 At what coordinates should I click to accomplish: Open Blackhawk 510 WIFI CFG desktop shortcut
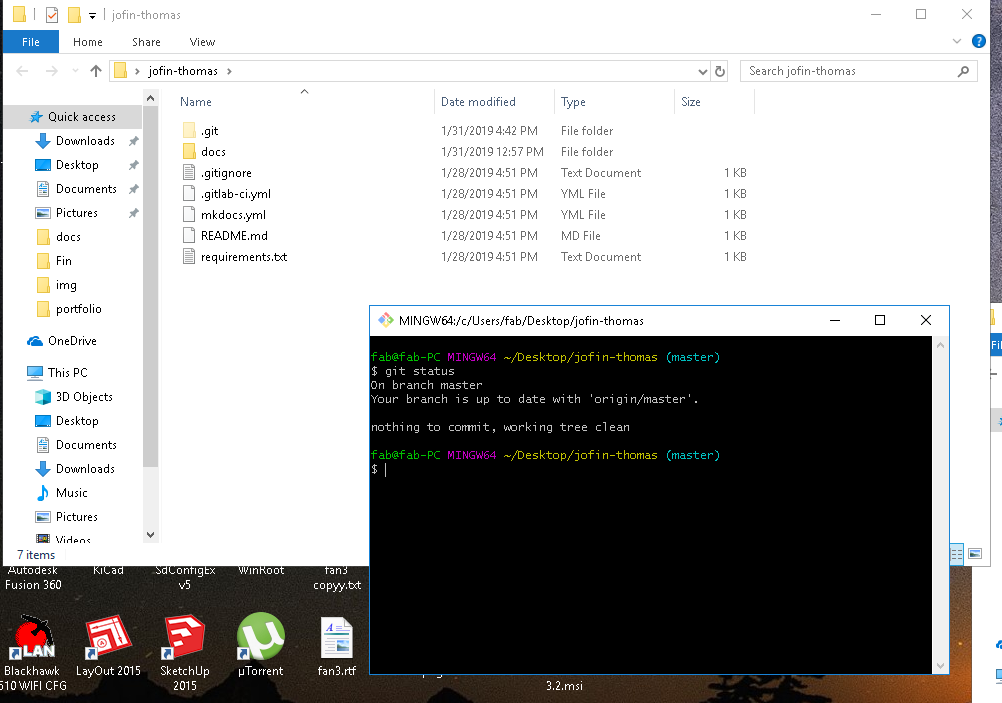pos(33,653)
